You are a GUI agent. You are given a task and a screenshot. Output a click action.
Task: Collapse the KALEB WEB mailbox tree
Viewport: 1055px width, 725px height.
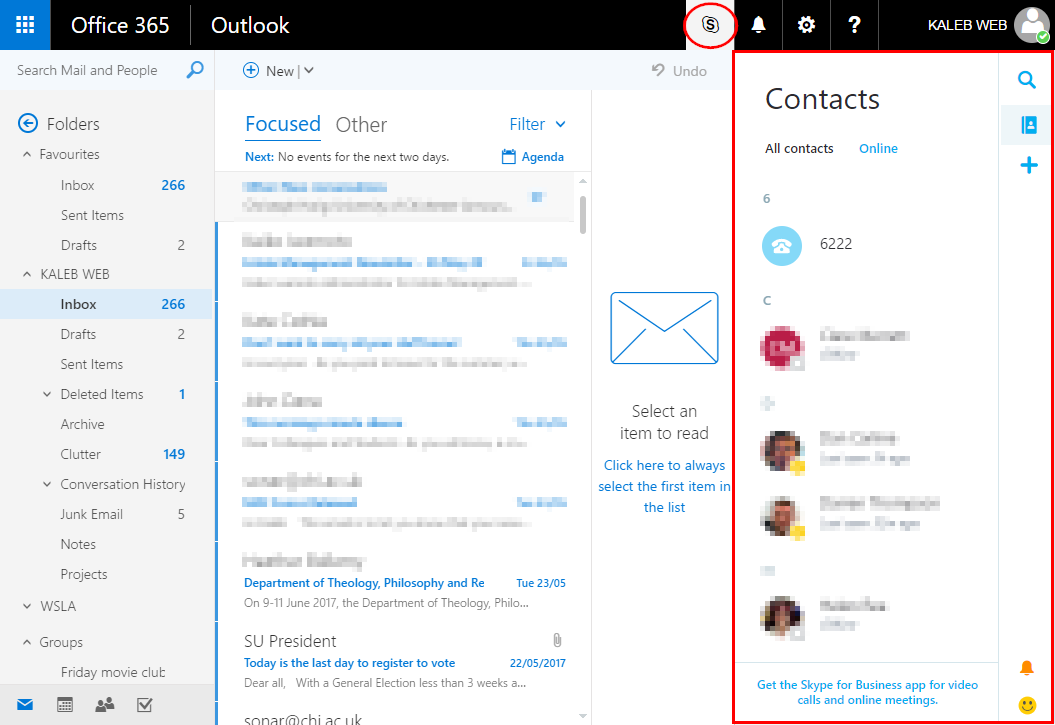(x=27, y=274)
